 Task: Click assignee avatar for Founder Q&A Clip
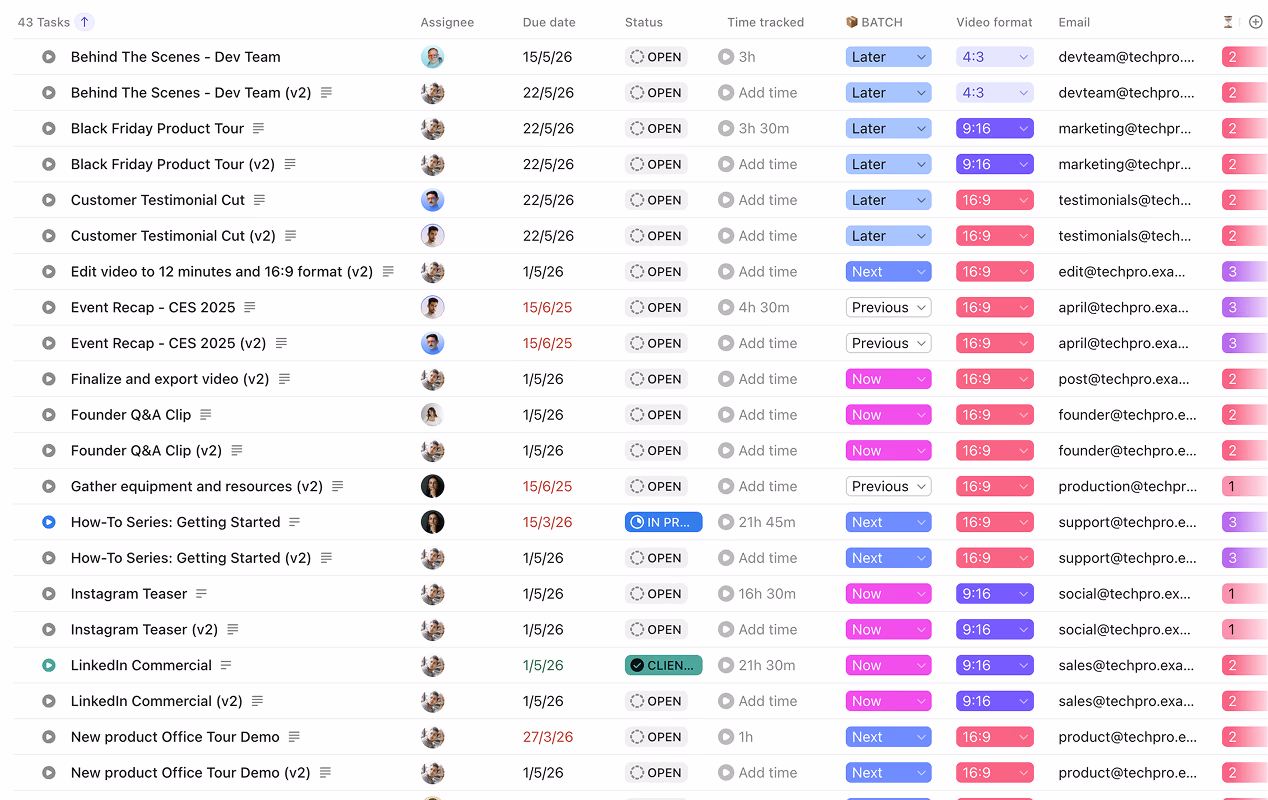(432, 415)
